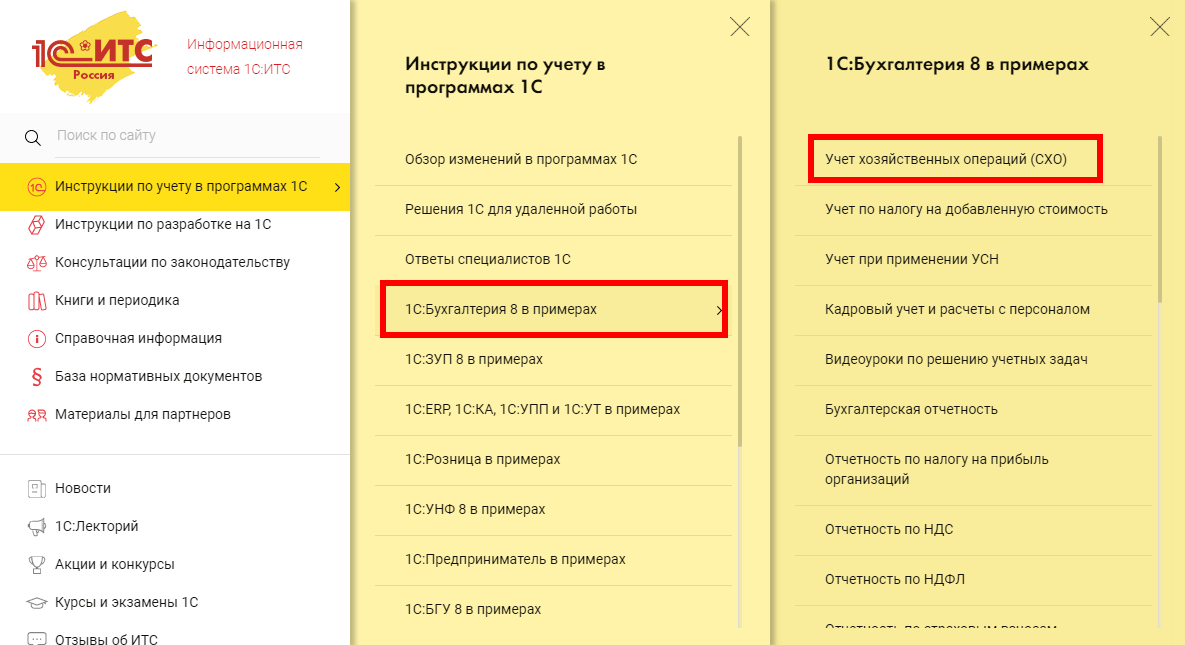Click the search magnifier icon
Image resolution: width=1185 pixels, height=645 pixels.
pos(32,138)
